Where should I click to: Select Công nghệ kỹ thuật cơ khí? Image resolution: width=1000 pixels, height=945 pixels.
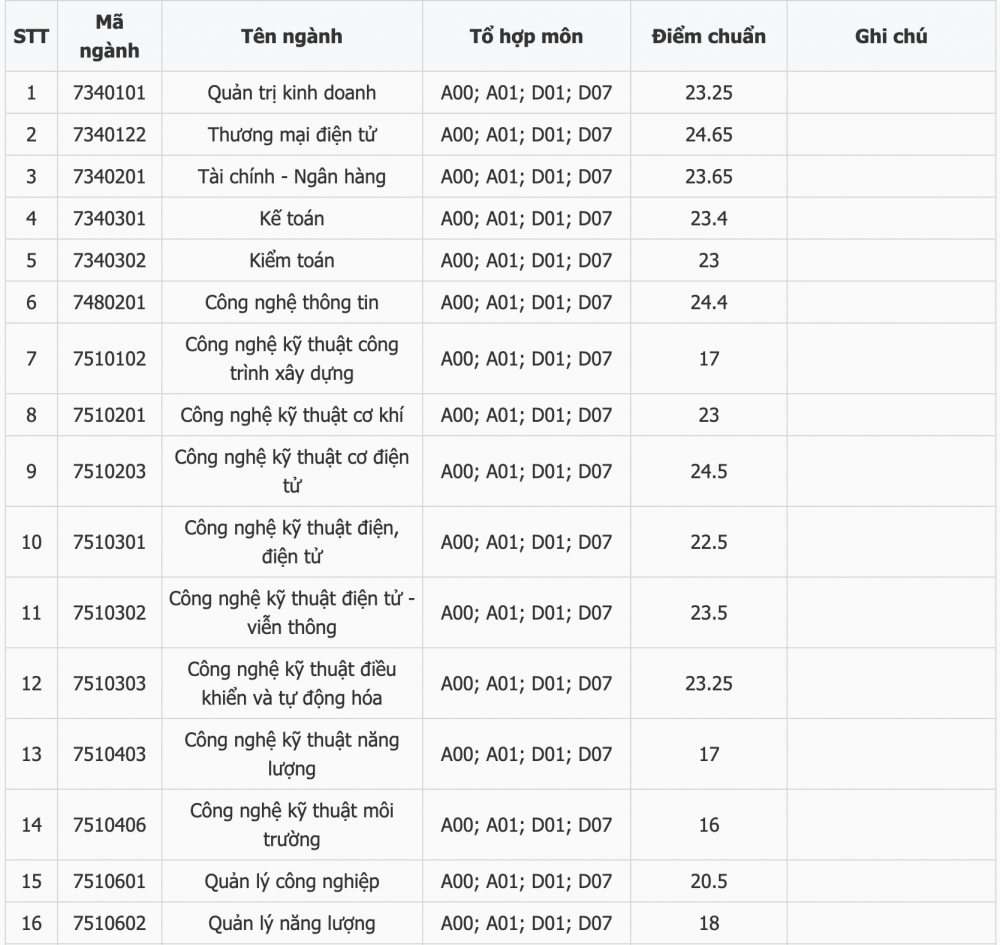[291, 415]
